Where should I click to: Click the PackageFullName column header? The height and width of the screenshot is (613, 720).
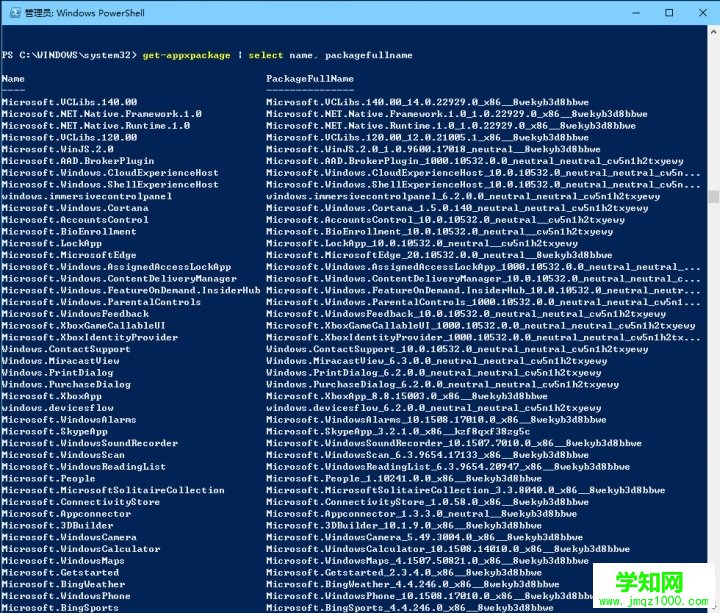310,79
